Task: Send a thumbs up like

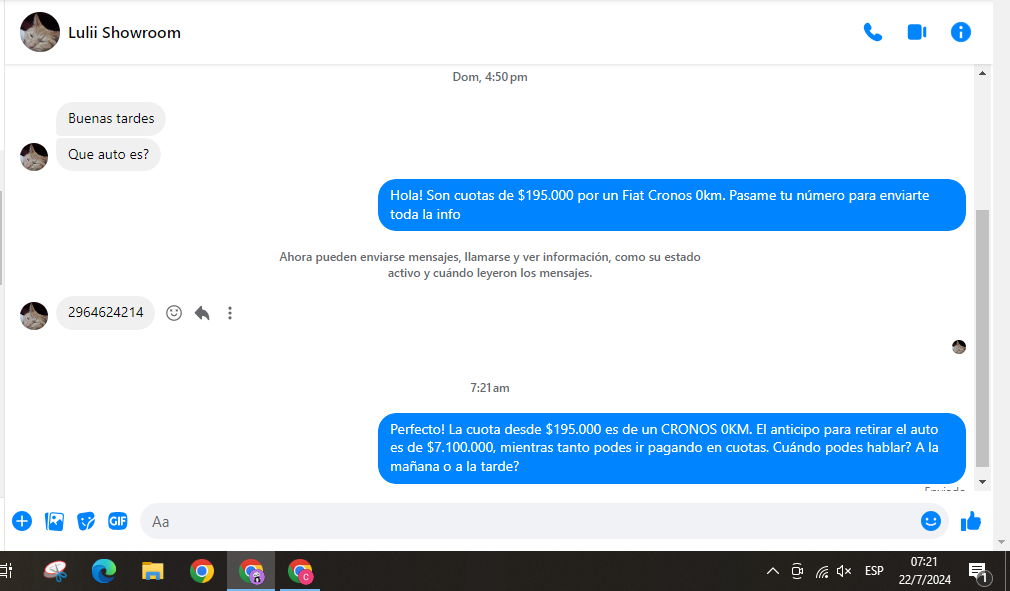Action: click(x=971, y=521)
